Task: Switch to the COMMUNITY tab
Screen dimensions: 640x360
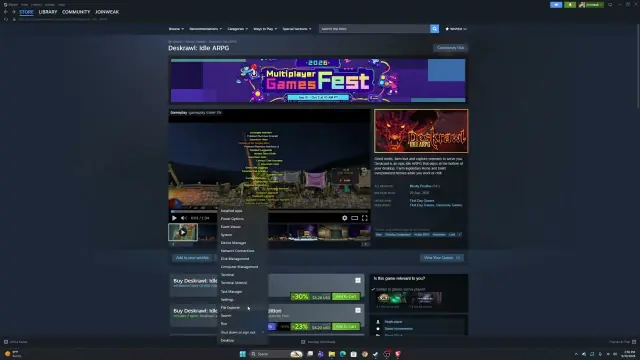Action: pyautogui.click(x=76, y=12)
